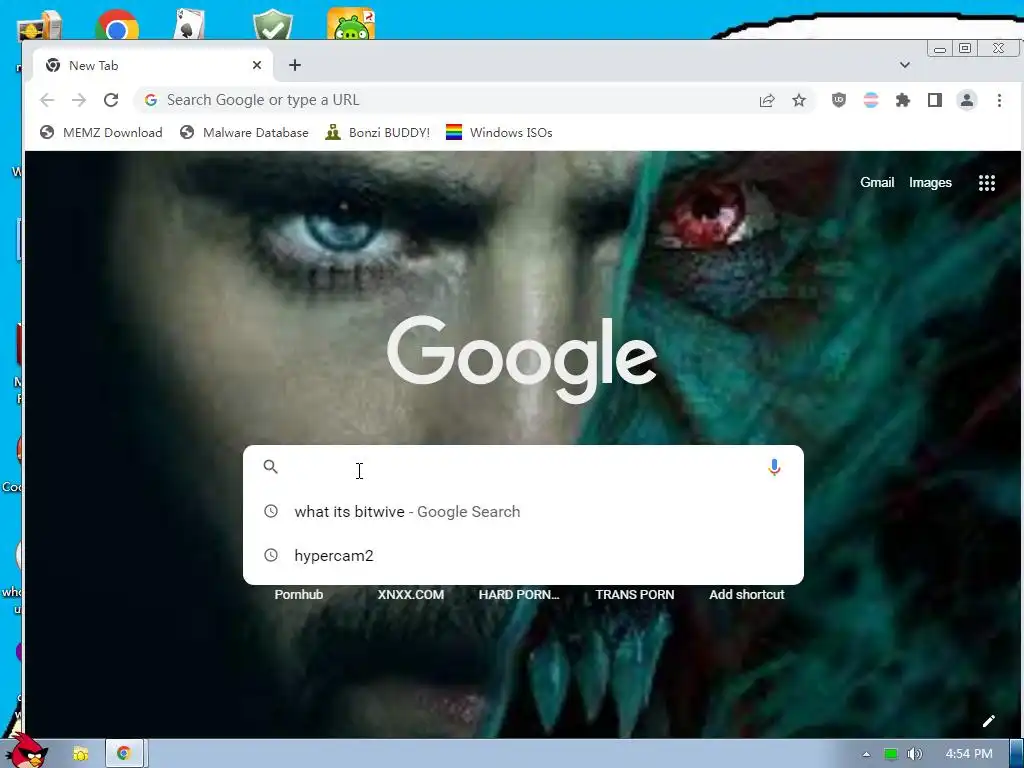This screenshot has height=768, width=1024.
Task: Open the Bad Piggies desktop icon
Action: (x=351, y=24)
